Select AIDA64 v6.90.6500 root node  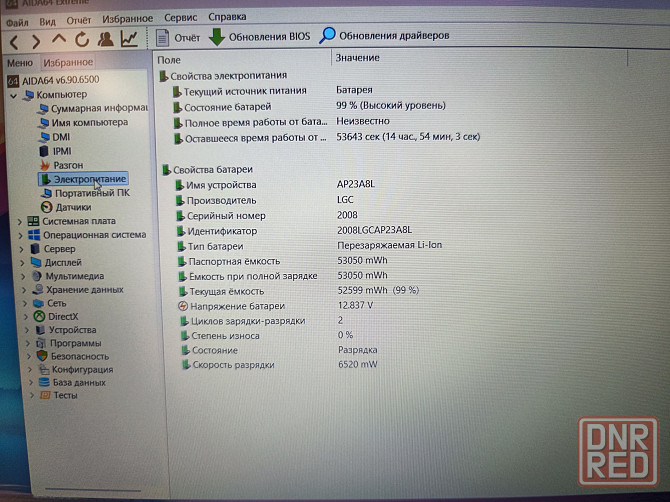pos(53,80)
